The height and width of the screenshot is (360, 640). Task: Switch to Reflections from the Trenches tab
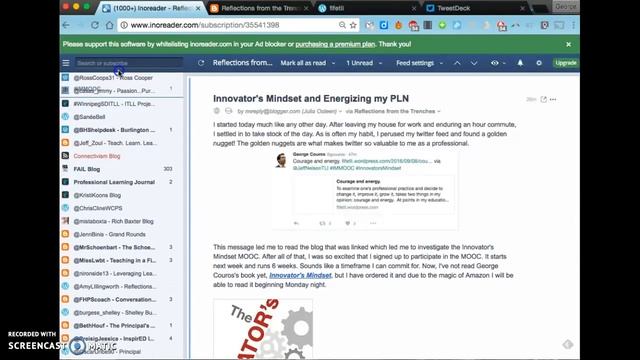point(259,8)
